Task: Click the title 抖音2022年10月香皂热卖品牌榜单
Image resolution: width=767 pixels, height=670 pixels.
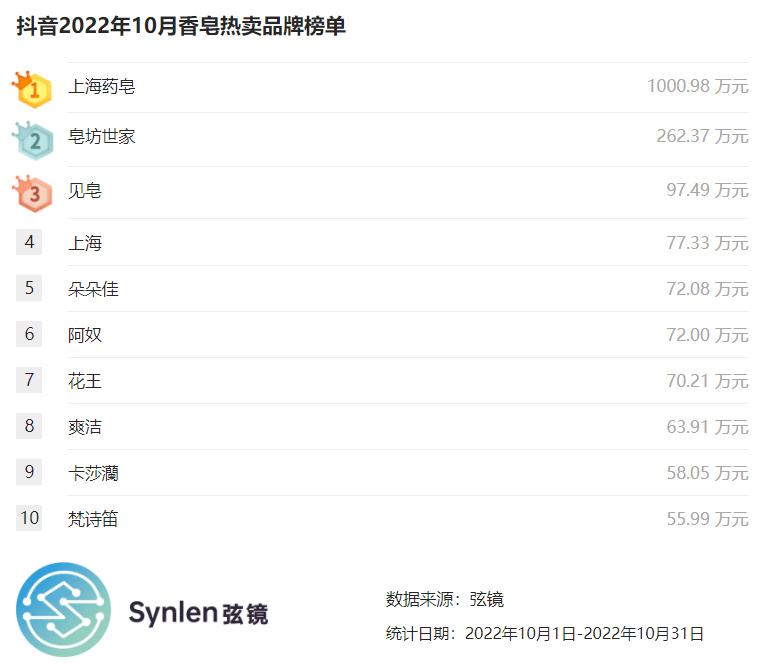Action: tap(181, 26)
